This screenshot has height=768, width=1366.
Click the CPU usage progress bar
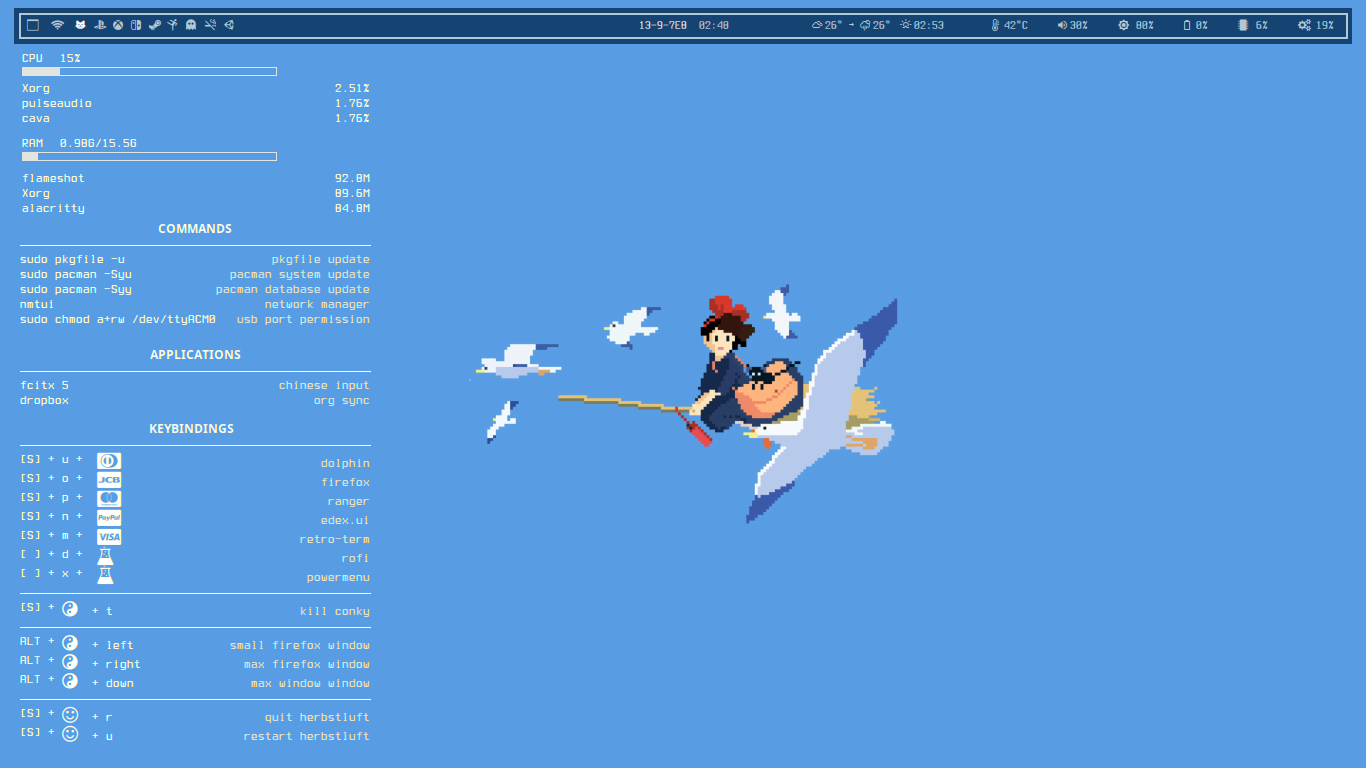point(149,72)
